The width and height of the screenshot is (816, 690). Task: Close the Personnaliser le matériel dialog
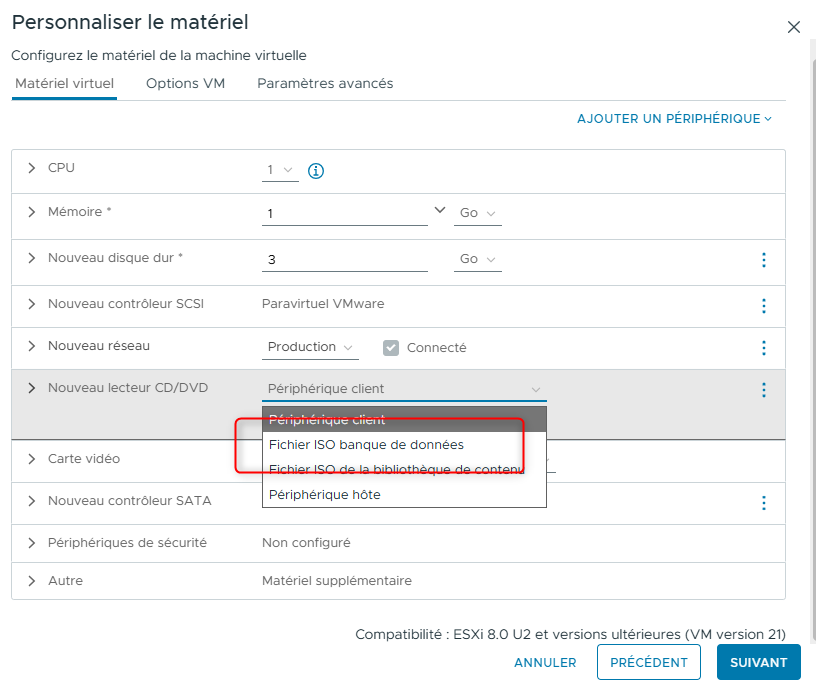click(794, 27)
